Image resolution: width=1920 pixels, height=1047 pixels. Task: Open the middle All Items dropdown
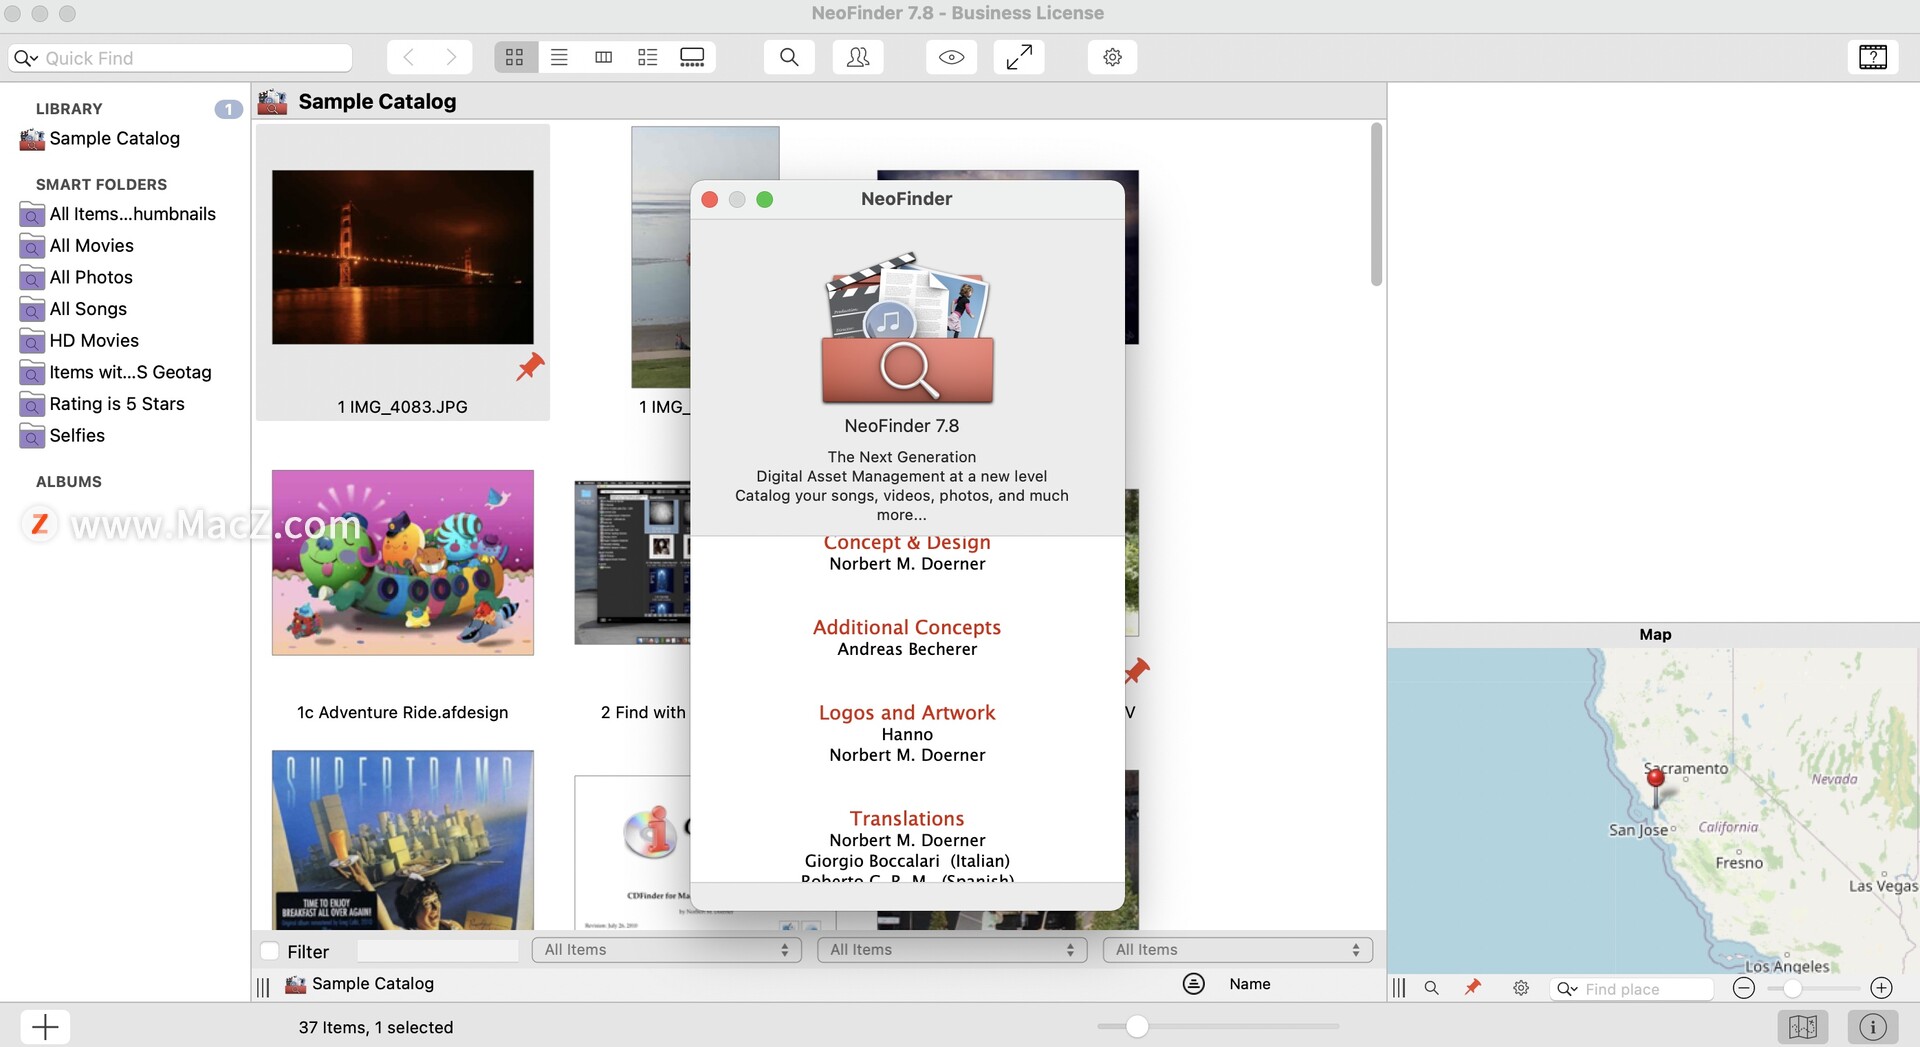(951, 950)
